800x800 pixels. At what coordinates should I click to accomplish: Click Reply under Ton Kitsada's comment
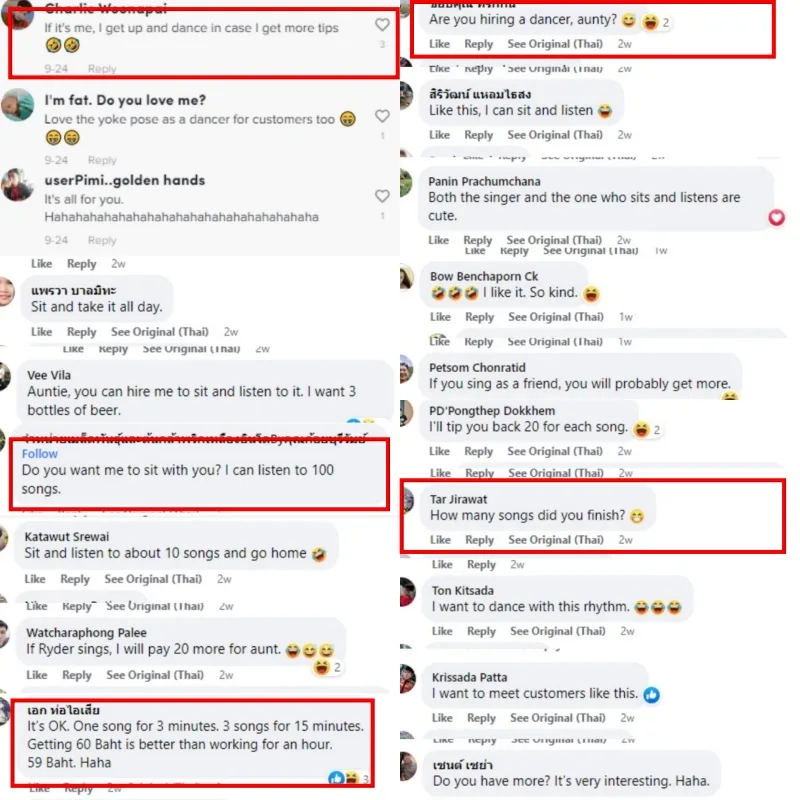pos(481,631)
